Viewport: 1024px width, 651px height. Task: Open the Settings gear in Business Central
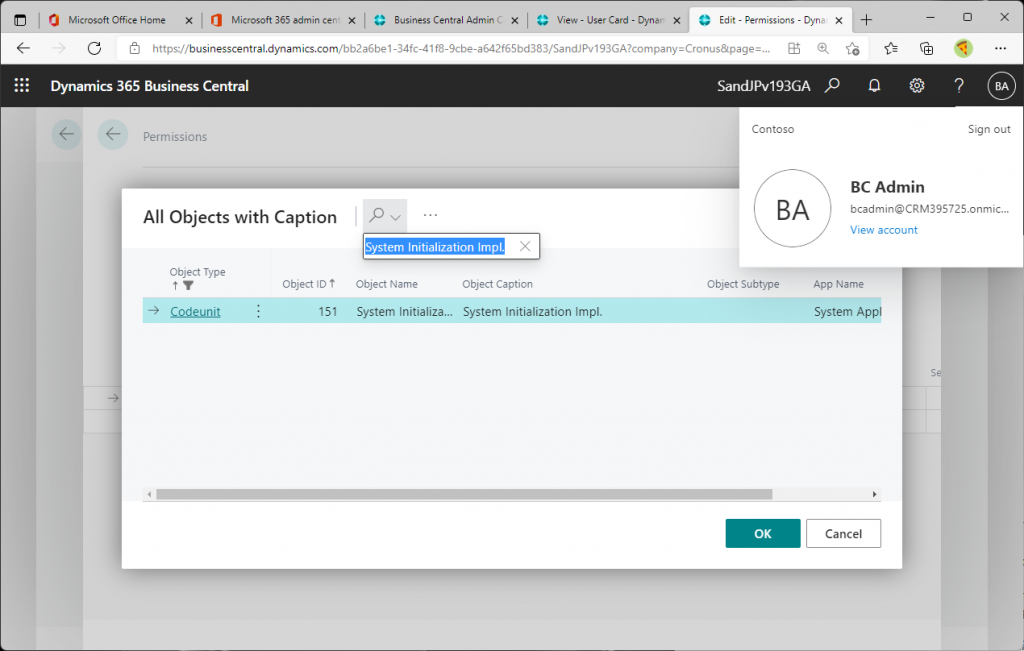point(917,86)
